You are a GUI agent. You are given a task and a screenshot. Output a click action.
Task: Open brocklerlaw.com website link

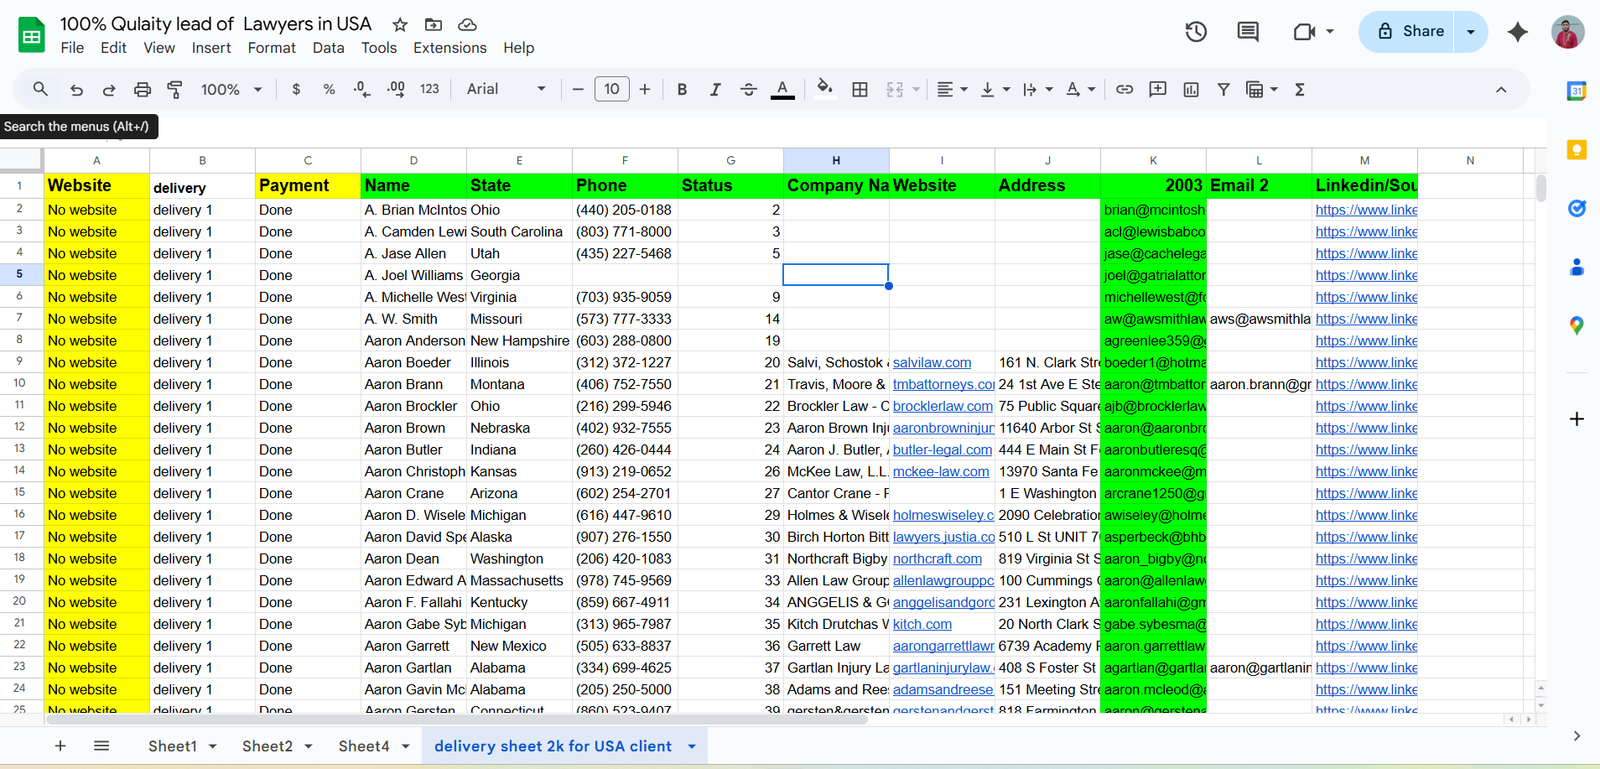[943, 406]
